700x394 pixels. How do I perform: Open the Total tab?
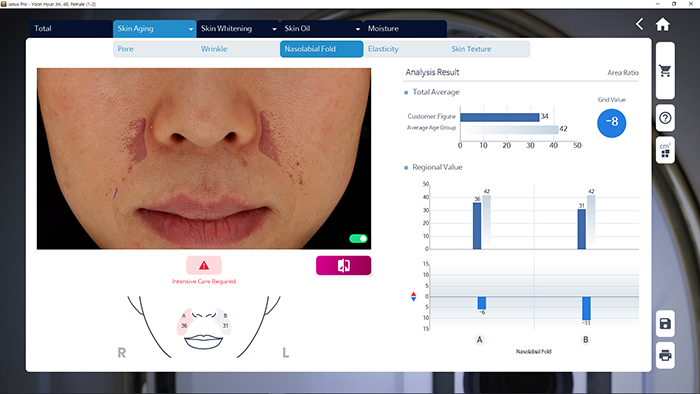(71, 29)
